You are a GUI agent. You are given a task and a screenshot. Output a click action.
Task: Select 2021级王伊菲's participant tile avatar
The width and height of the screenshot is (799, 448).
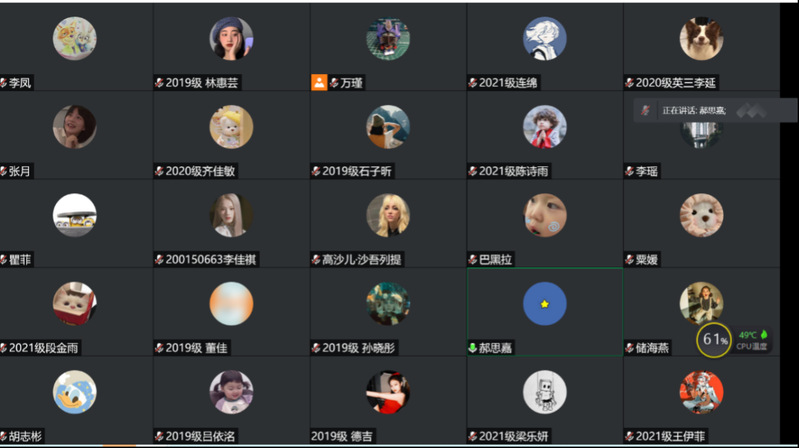[x=701, y=392]
